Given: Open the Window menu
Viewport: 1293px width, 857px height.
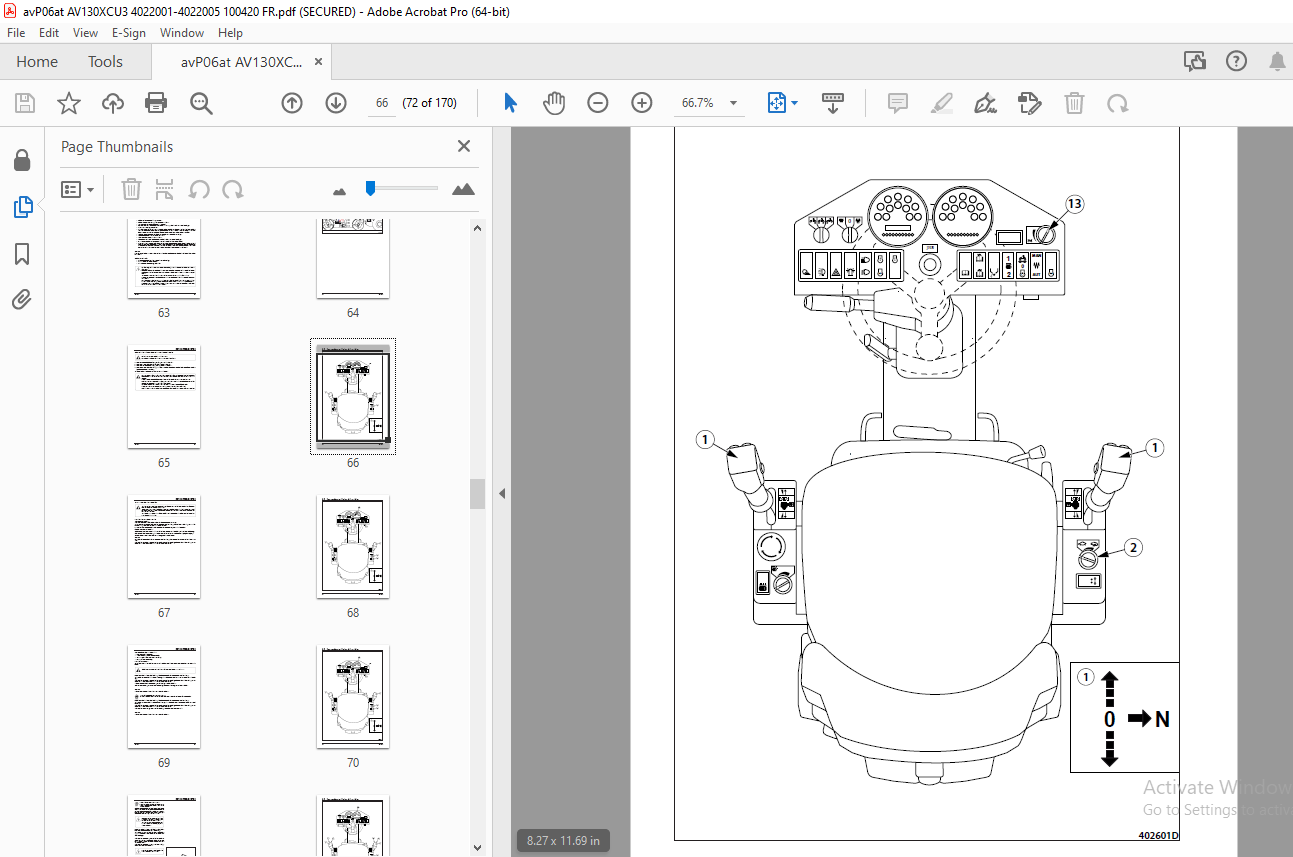Looking at the screenshot, I should (182, 32).
